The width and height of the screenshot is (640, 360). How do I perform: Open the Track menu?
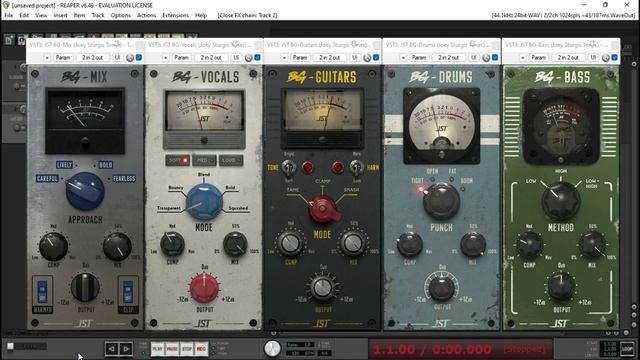[98, 15]
